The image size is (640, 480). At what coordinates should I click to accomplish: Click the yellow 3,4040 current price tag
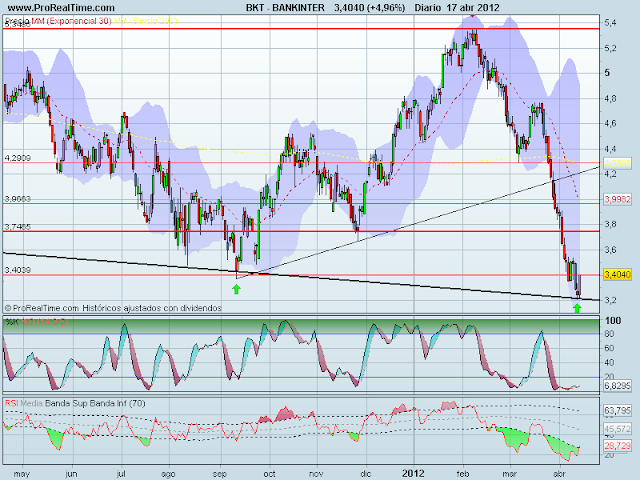click(x=618, y=274)
